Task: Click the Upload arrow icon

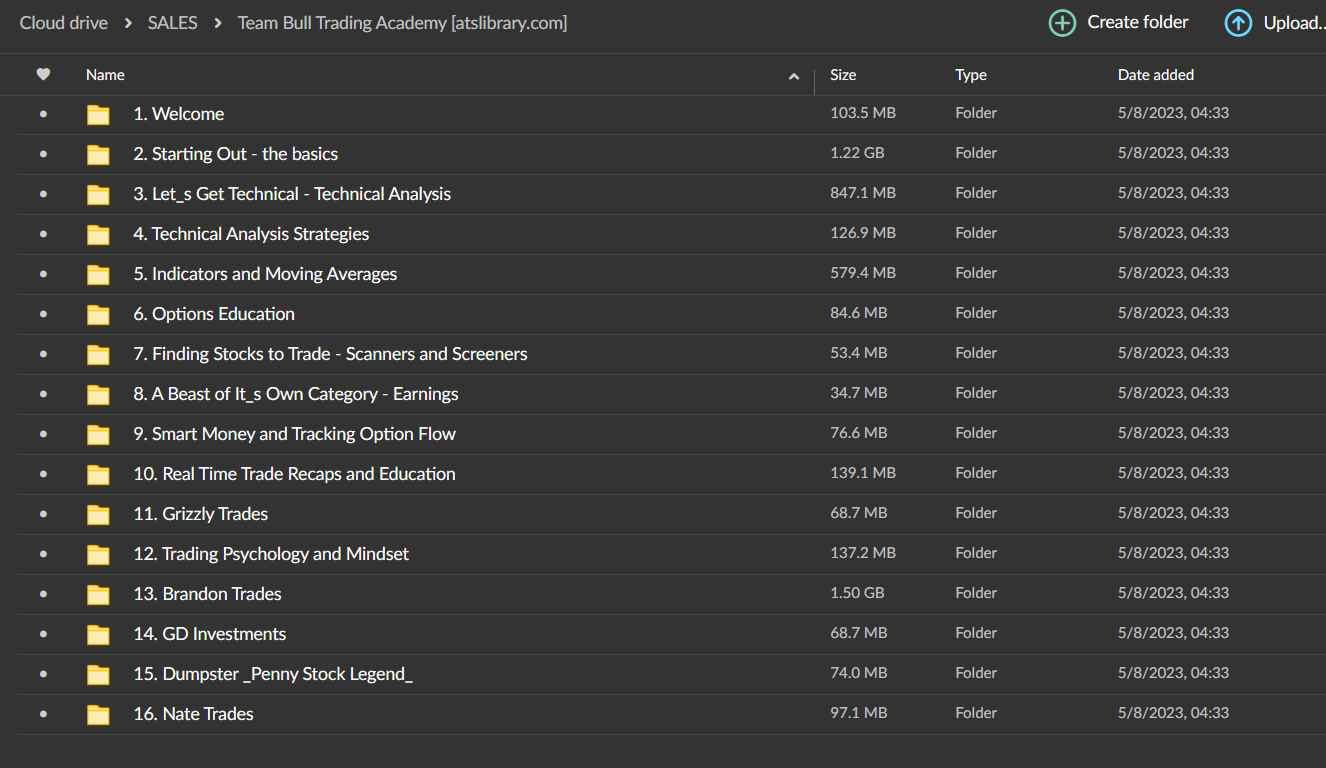Action: (x=1237, y=22)
